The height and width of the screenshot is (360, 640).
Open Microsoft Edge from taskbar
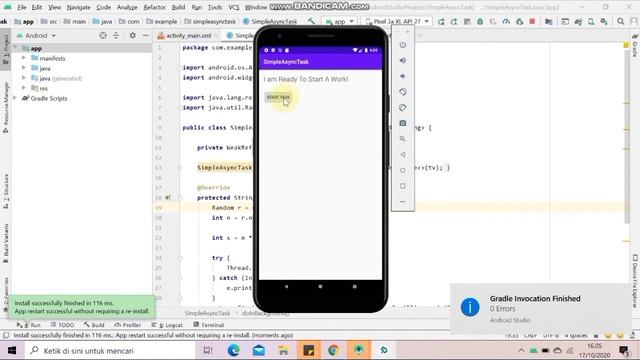(233, 350)
